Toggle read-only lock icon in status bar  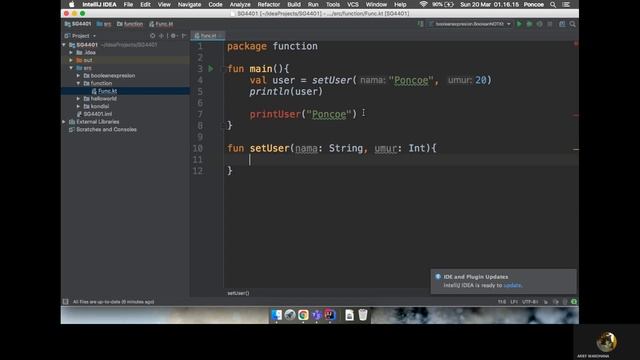[546, 302]
